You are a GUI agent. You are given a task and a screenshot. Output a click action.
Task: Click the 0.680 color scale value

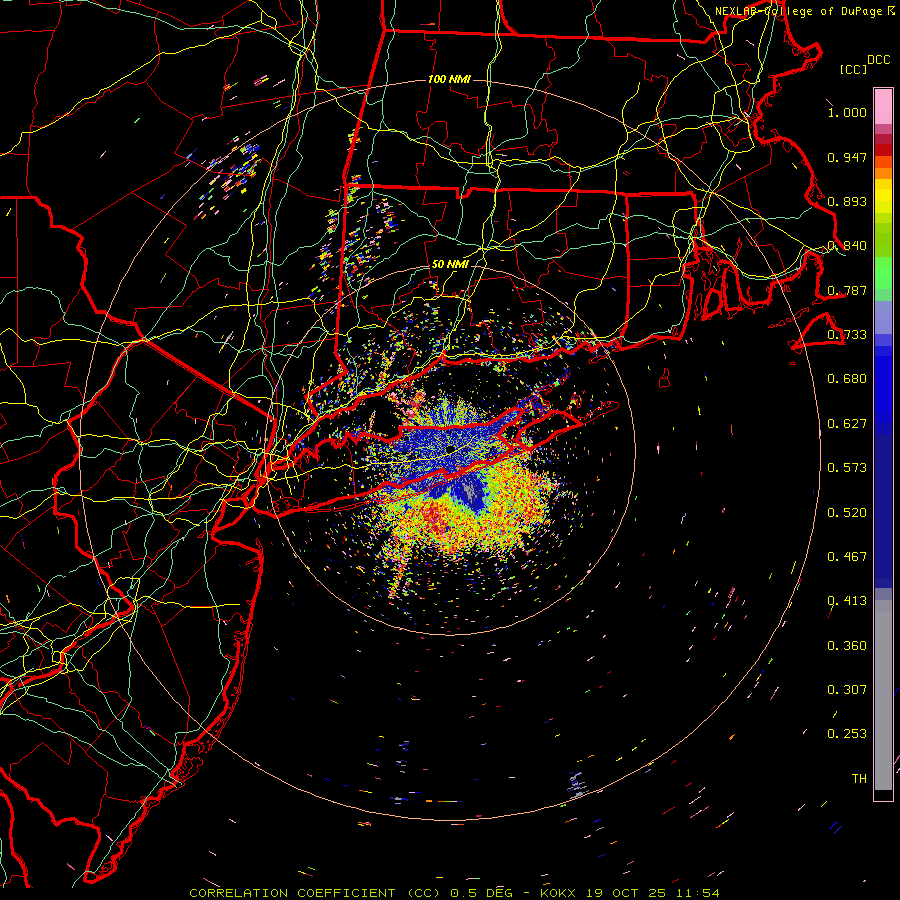click(x=847, y=379)
